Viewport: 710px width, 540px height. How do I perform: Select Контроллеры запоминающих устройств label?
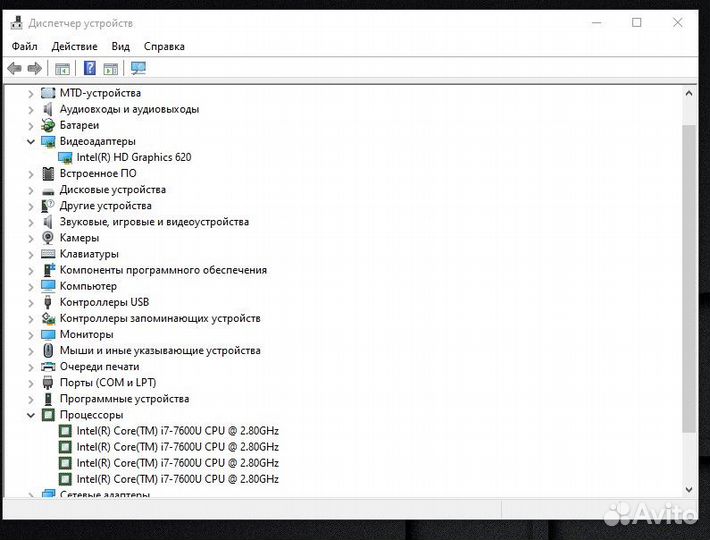160,318
